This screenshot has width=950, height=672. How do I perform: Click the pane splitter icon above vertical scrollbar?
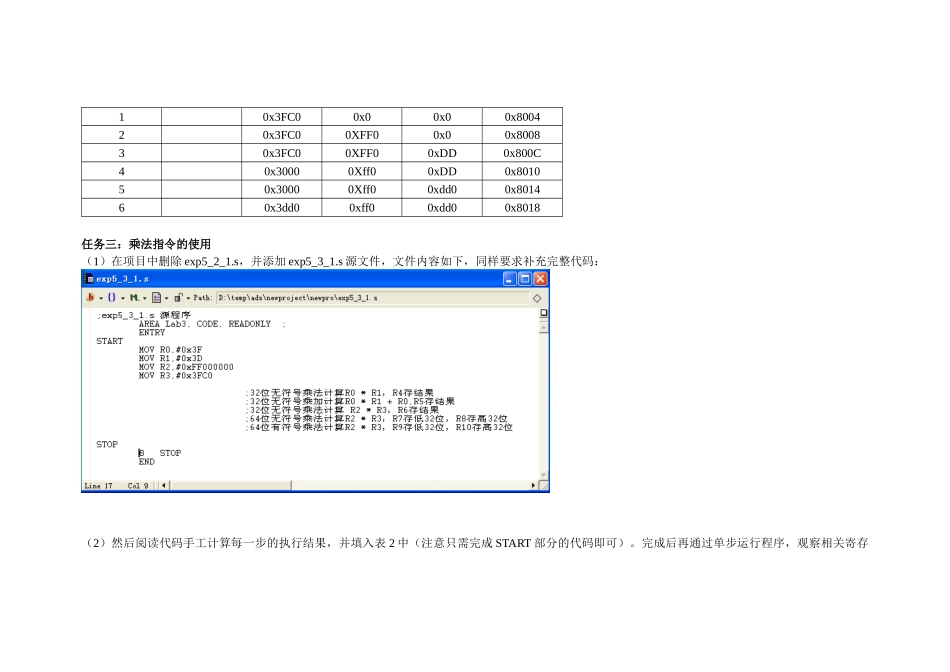(x=543, y=313)
